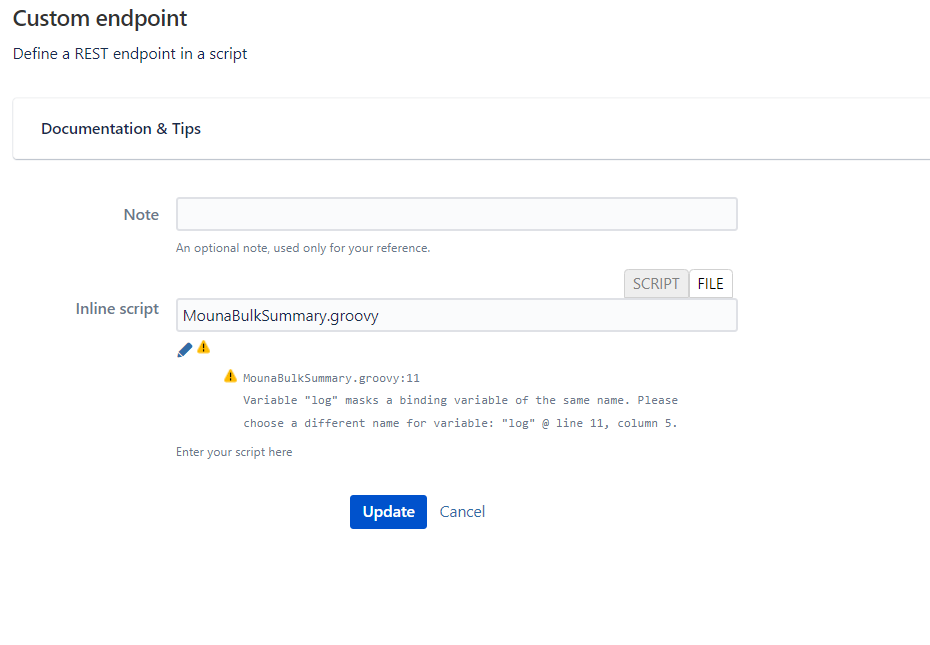Select the MounaBulkSummary.groovy:11 warning line
930x645 pixels.
(331, 379)
